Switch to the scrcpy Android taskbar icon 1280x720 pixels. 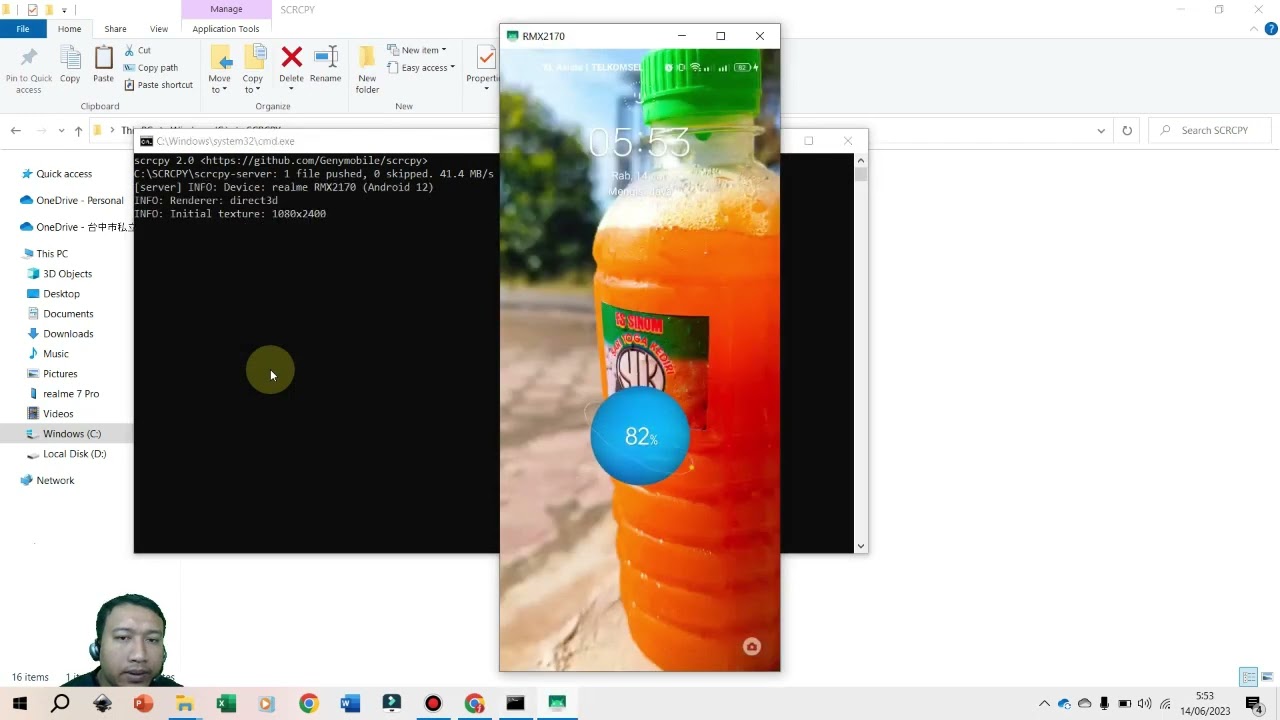point(557,703)
